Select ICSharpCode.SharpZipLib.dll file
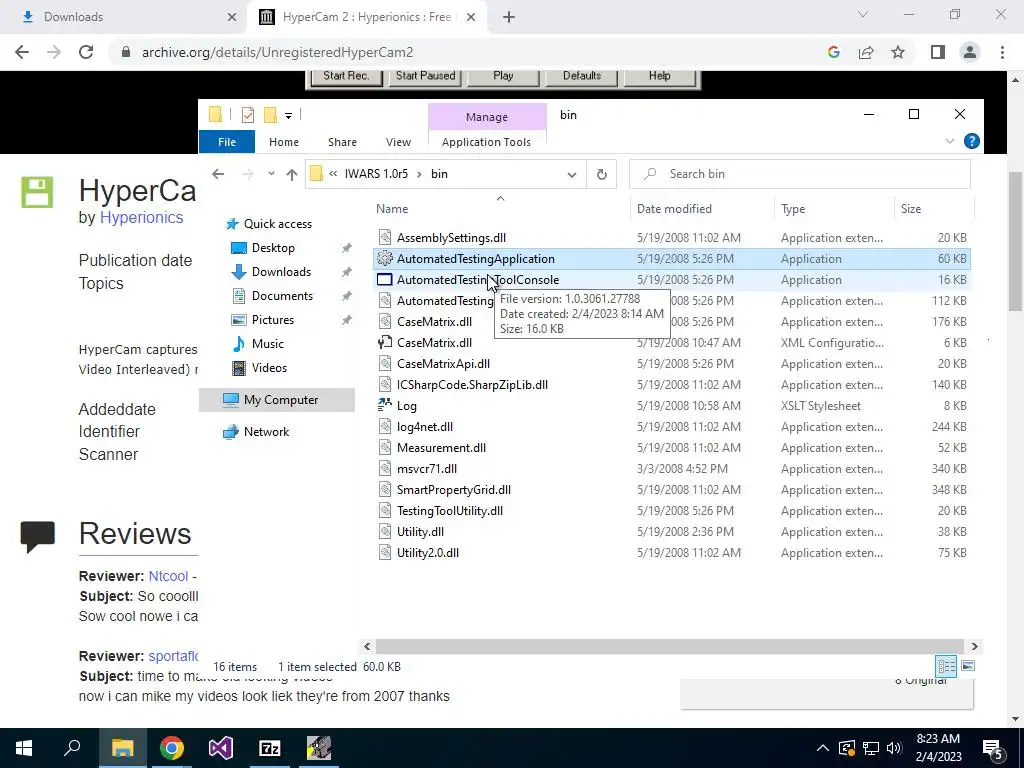Screen dimensions: 1024x768 (x=472, y=385)
